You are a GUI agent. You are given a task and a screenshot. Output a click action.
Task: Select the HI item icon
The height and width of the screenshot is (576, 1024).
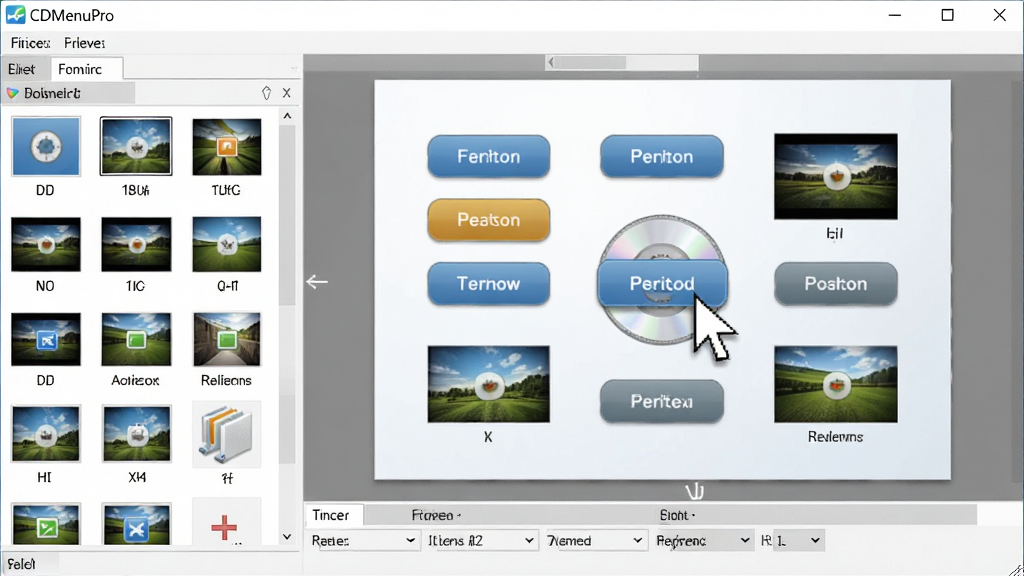click(46, 434)
